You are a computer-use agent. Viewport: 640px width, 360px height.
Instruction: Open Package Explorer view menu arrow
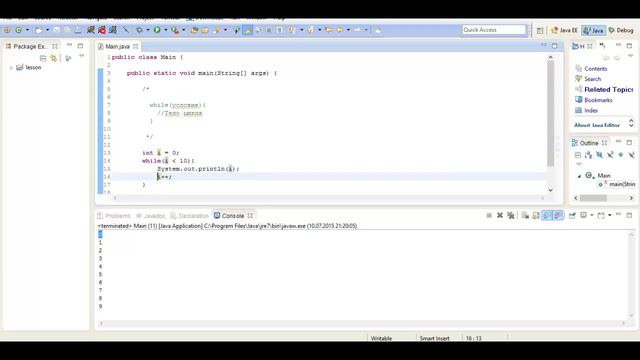[x=81, y=56]
